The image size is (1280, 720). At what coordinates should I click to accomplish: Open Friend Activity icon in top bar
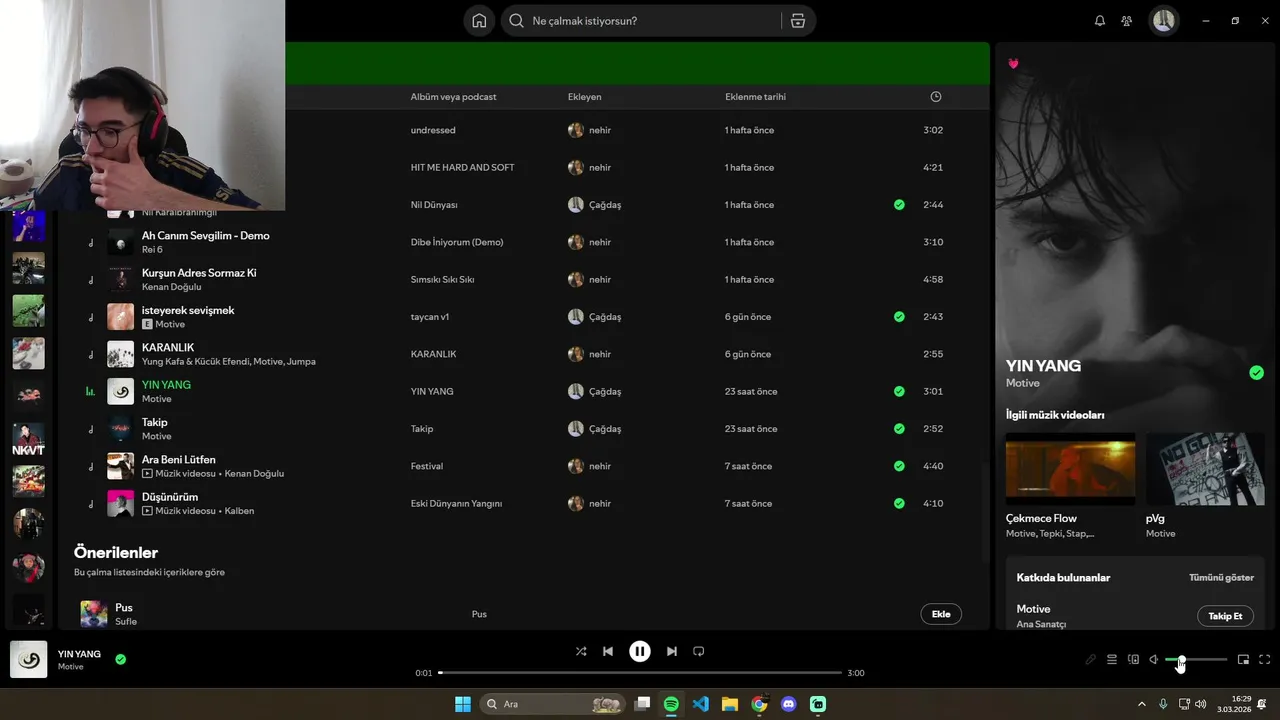click(x=1127, y=21)
